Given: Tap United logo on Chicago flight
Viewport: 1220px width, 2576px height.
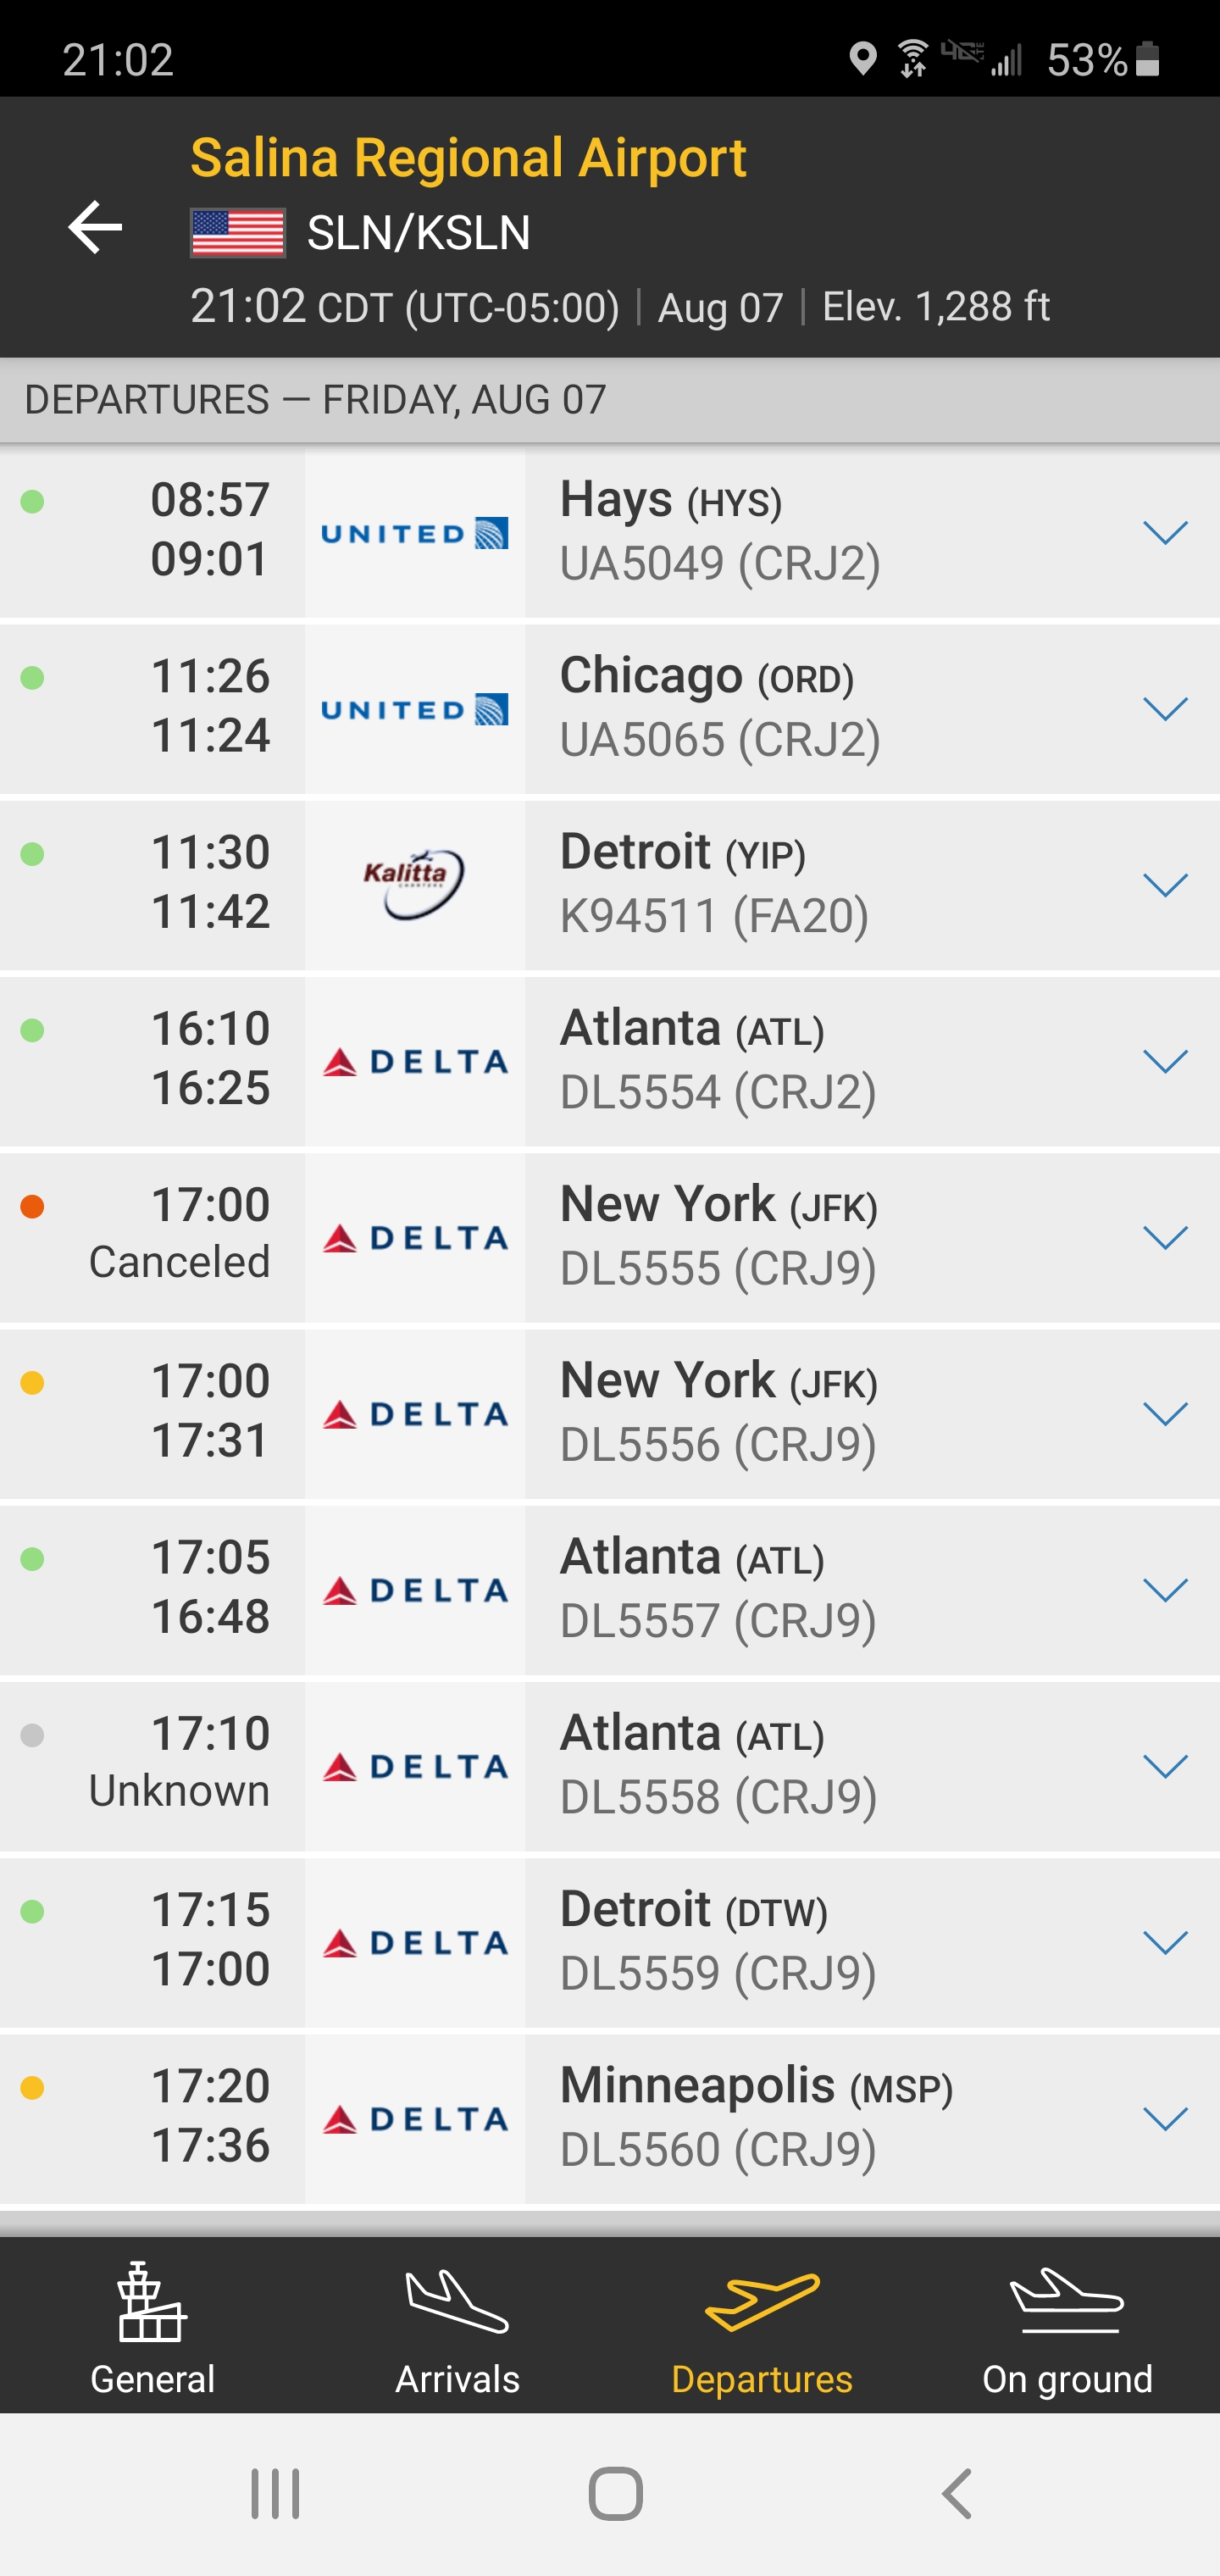Looking at the screenshot, I should coord(414,709).
